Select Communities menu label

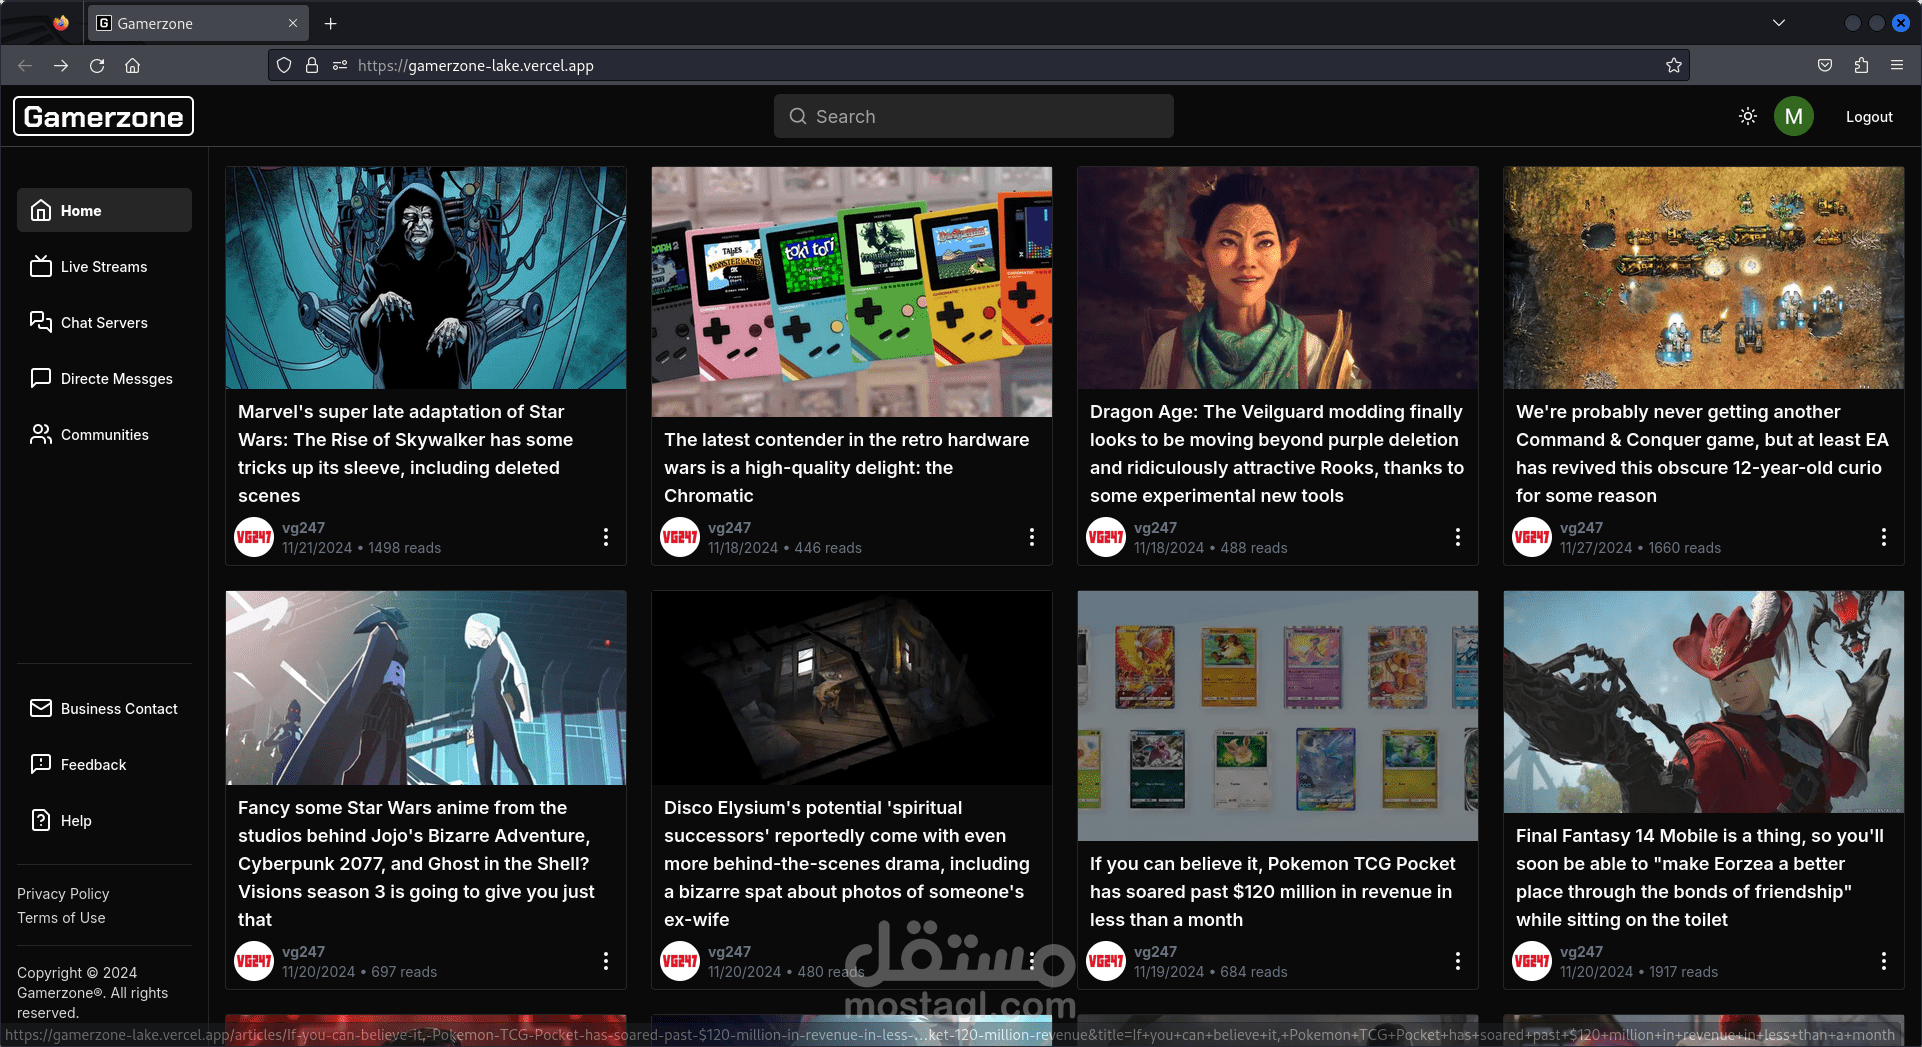coord(105,435)
